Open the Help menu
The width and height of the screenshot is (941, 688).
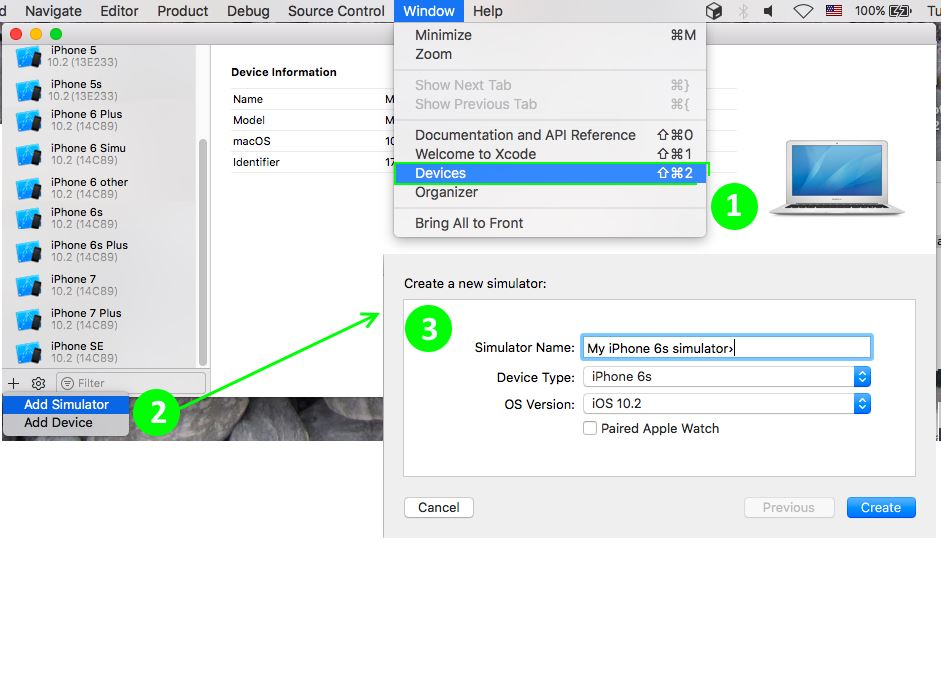pyautogui.click(x=487, y=11)
